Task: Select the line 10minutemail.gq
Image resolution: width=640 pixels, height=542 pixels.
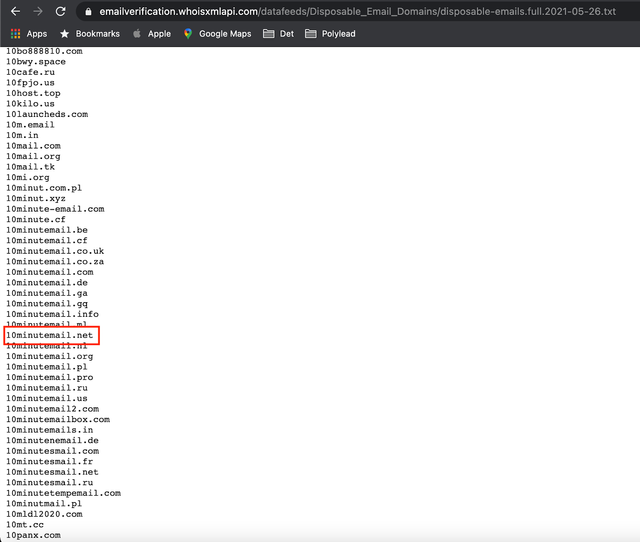Action: click(47, 304)
